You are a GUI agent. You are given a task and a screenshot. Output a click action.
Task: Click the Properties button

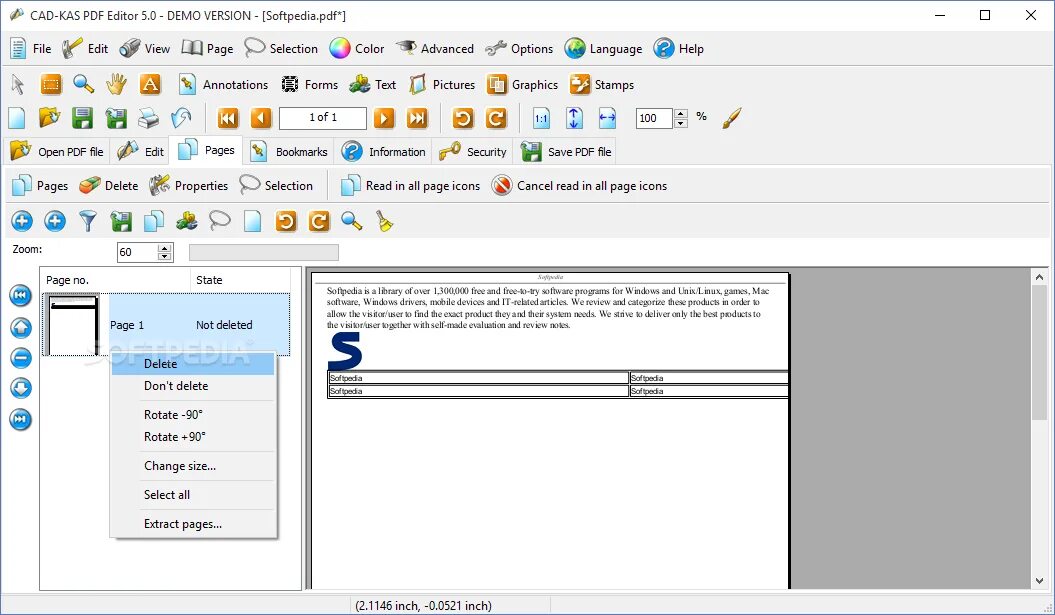coord(188,186)
